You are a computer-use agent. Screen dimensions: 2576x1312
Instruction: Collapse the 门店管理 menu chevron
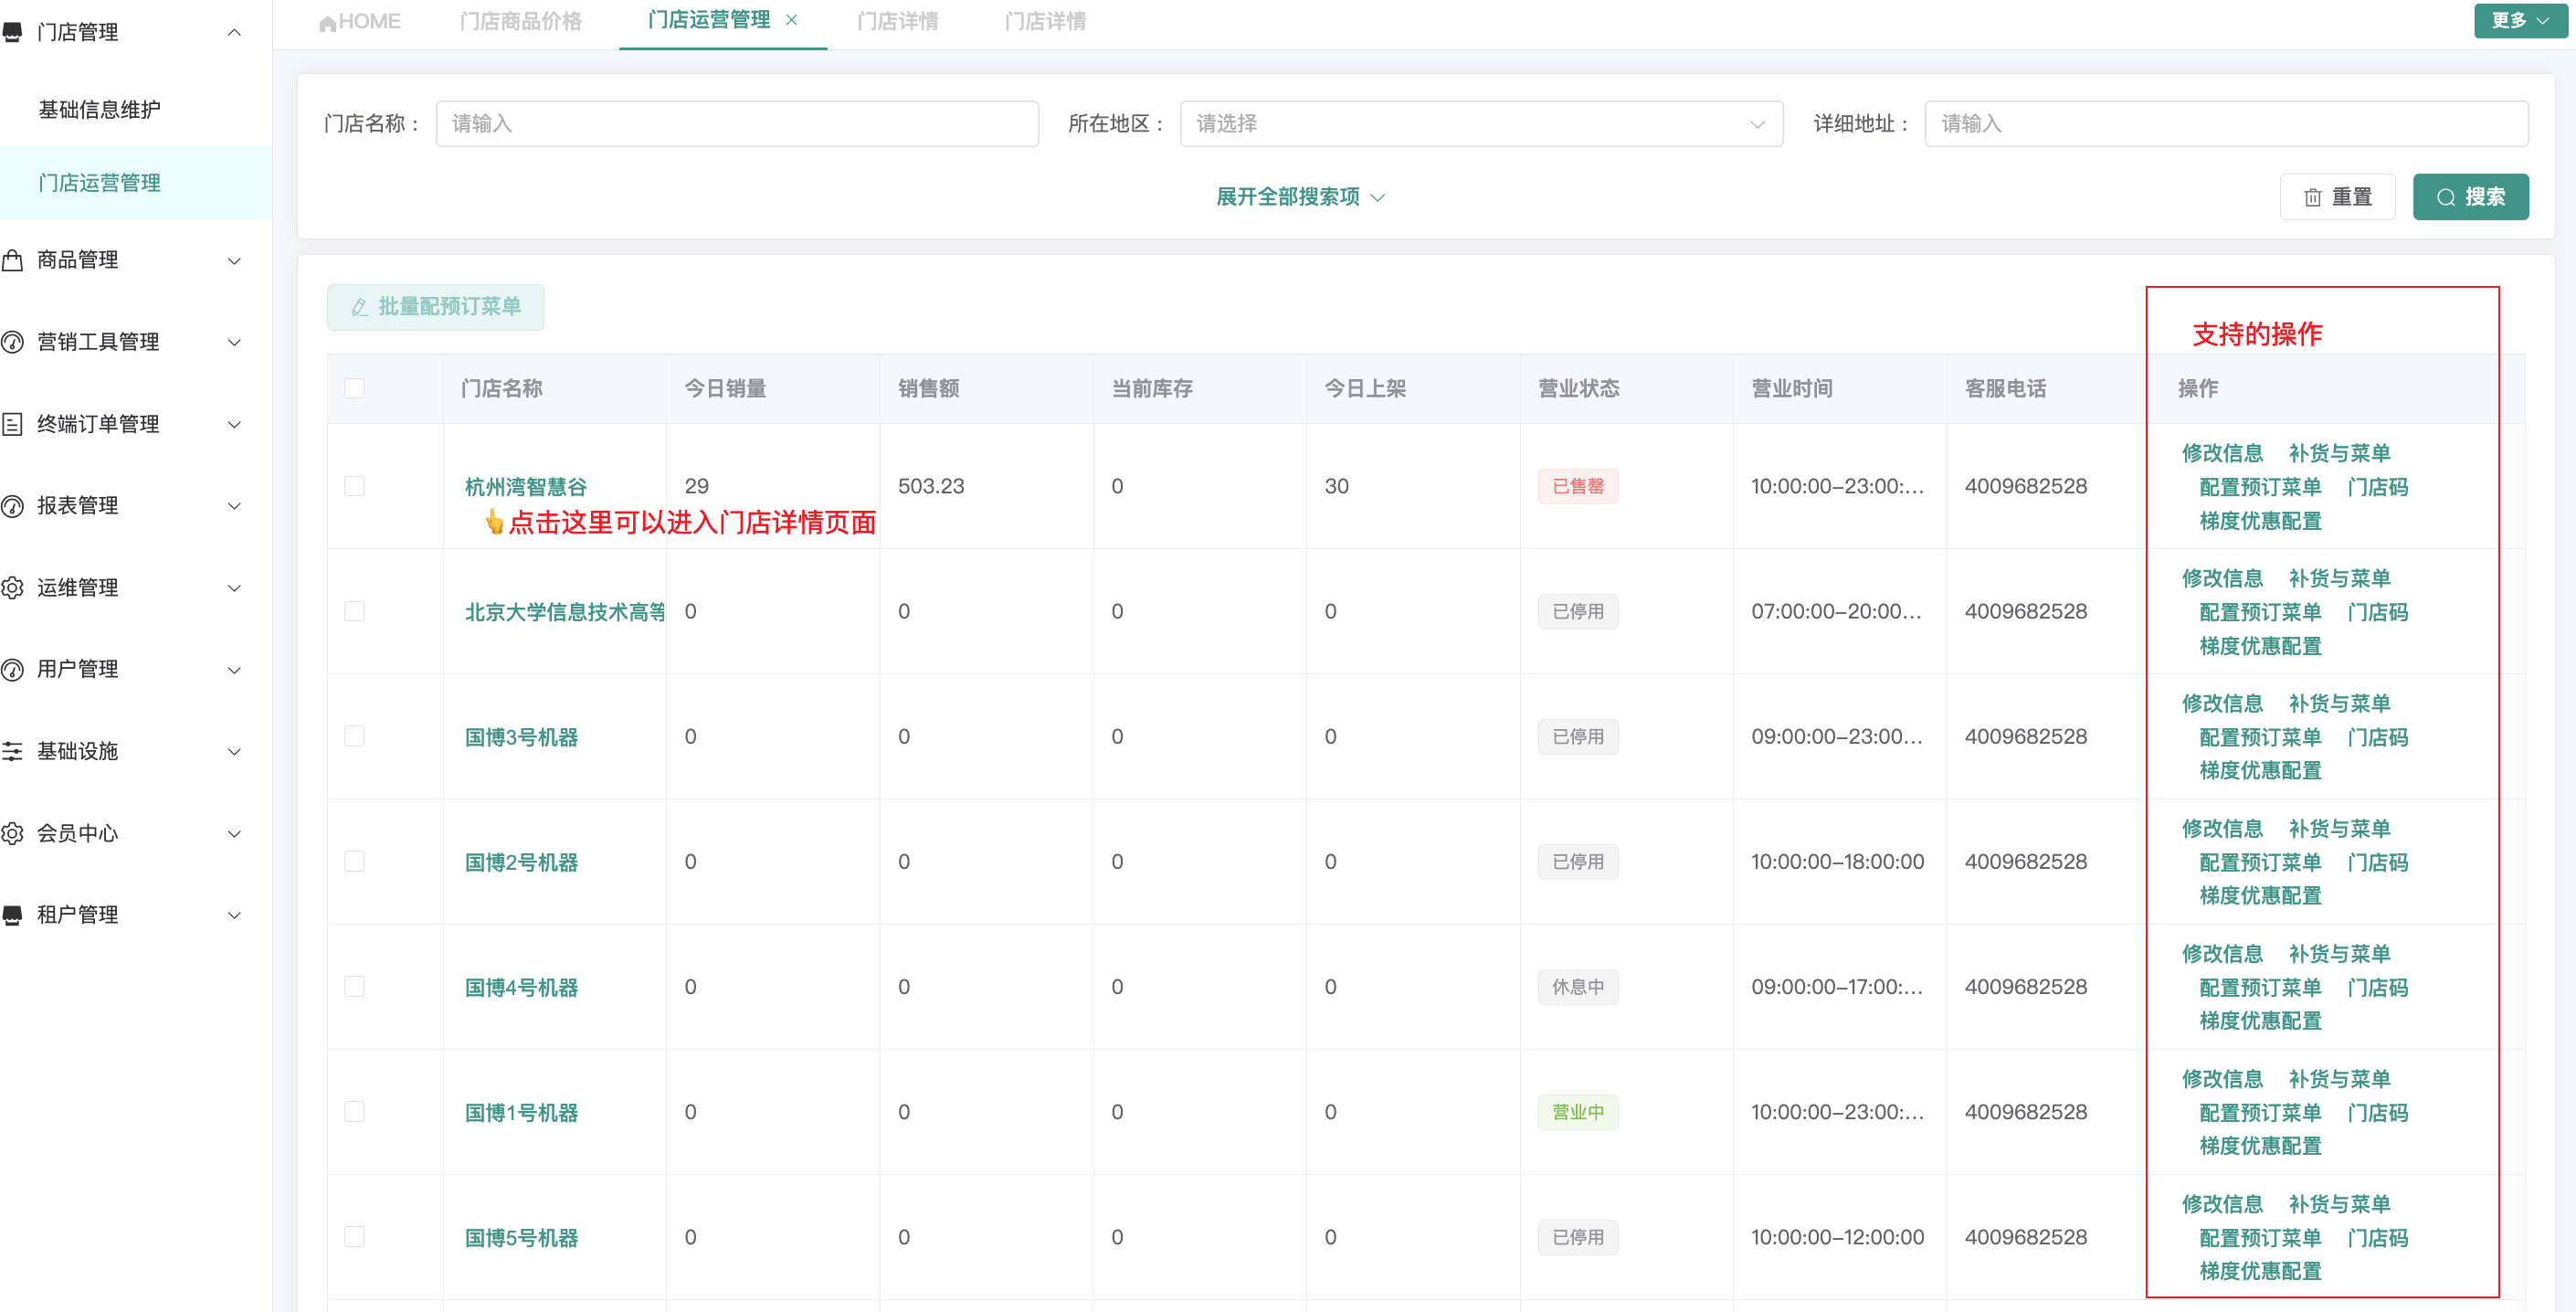pyautogui.click(x=234, y=32)
